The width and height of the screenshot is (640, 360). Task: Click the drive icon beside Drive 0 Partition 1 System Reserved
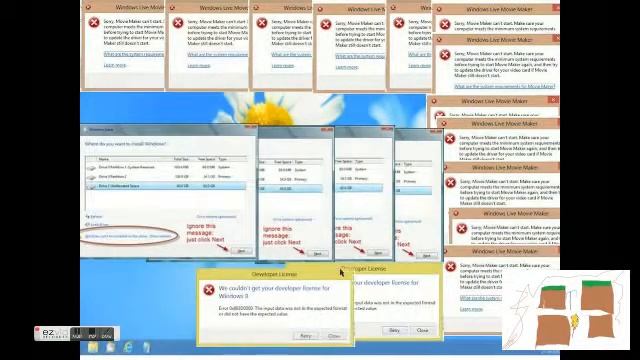tap(91, 168)
